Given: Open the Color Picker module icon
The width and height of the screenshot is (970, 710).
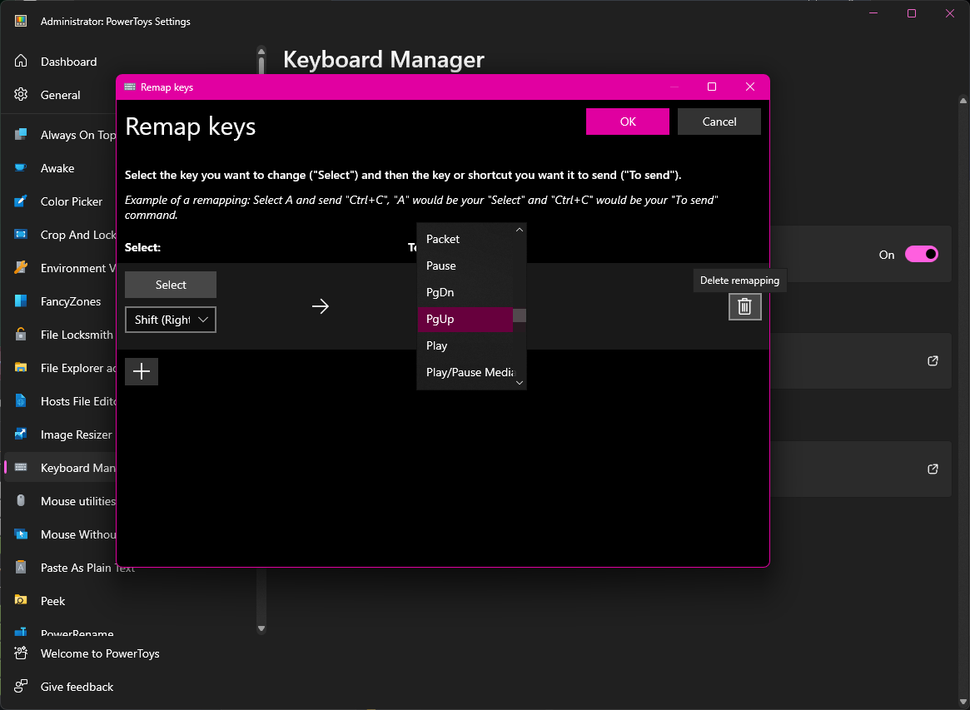Looking at the screenshot, I should 20,202.
